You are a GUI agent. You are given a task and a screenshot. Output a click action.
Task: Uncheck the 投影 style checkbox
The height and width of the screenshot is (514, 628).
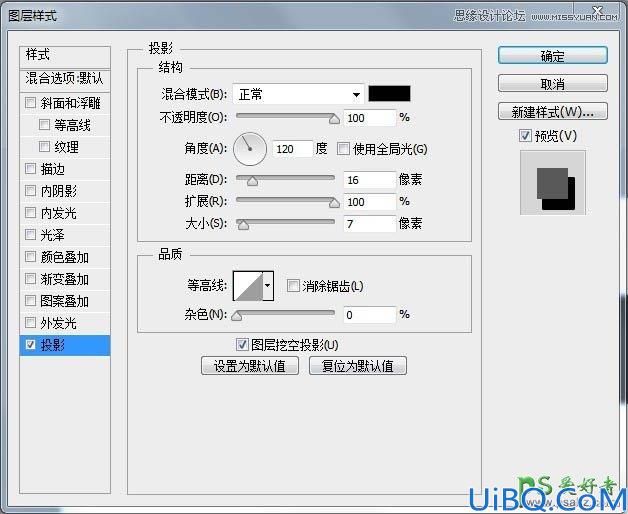[x=30, y=345]
